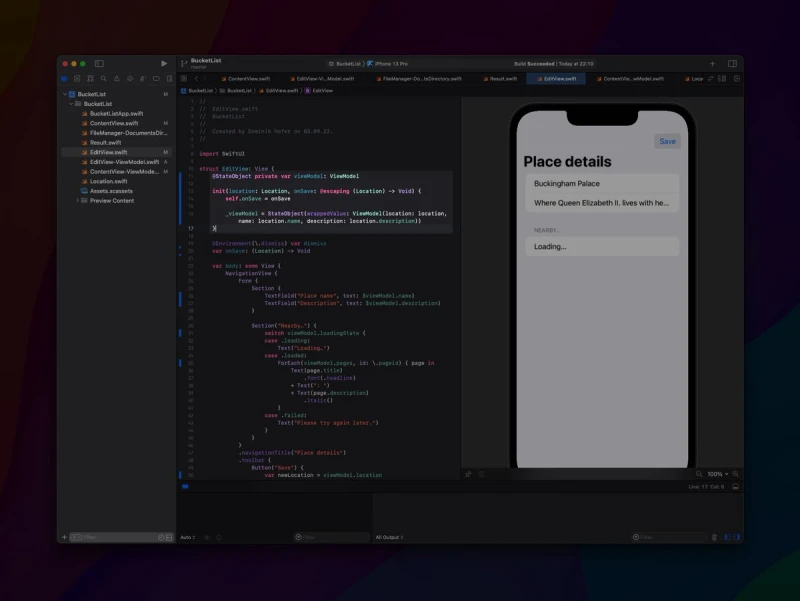Open the Issue navigator warning icon
This screenshot has height=601, width=800.
coord(116,78)
